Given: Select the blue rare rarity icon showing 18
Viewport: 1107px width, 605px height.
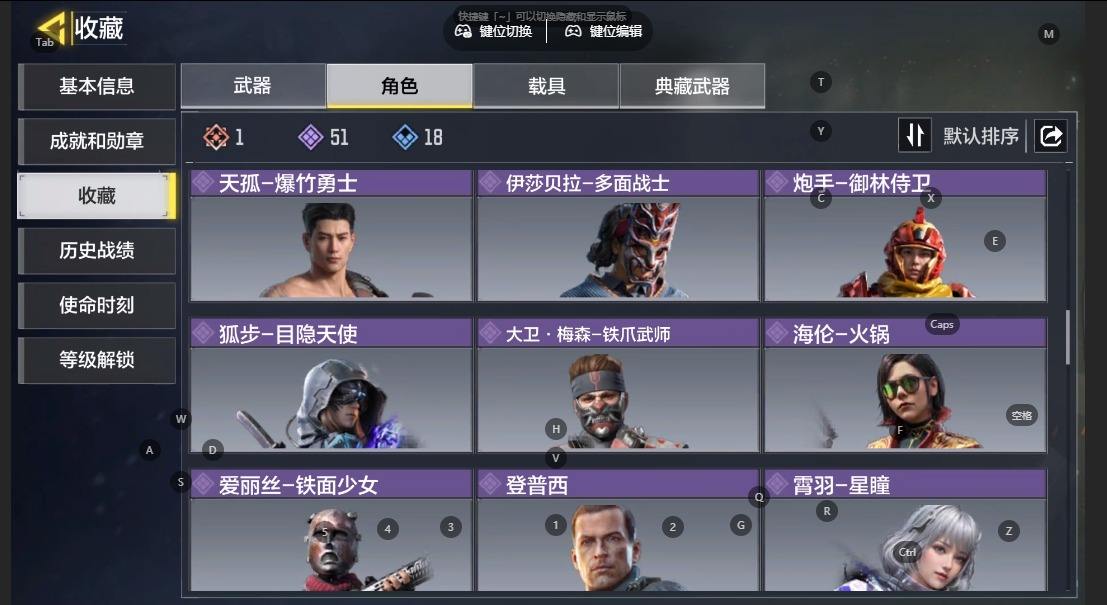Looking at the screenshot, I should click(x=405, y=137).
